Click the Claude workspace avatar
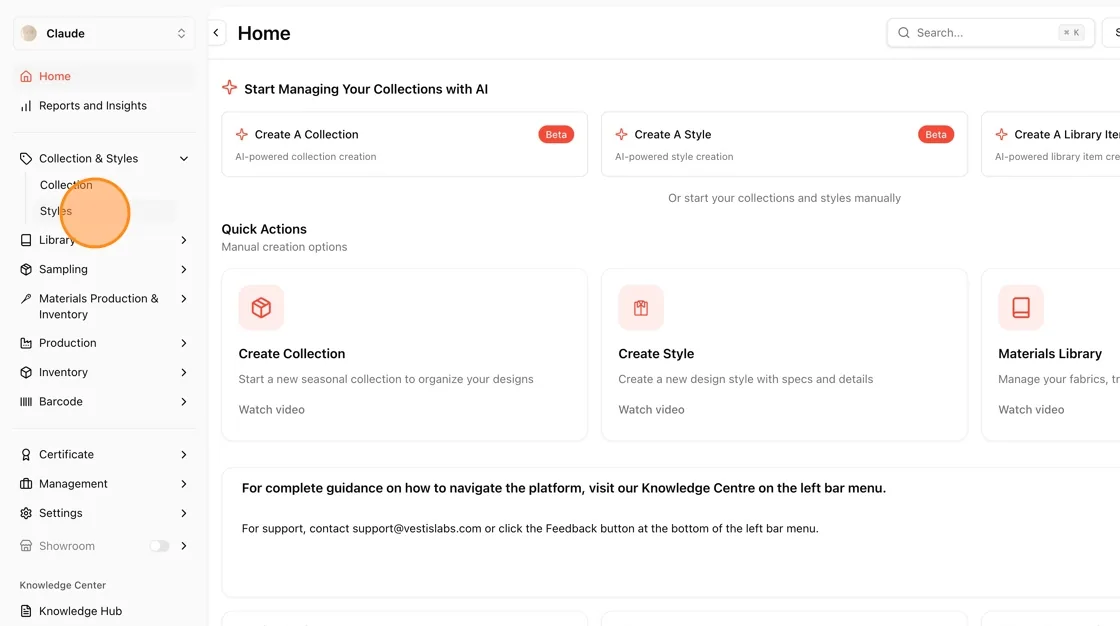The height and width of the screenshot is (626, 1120). tap(29, 34)
